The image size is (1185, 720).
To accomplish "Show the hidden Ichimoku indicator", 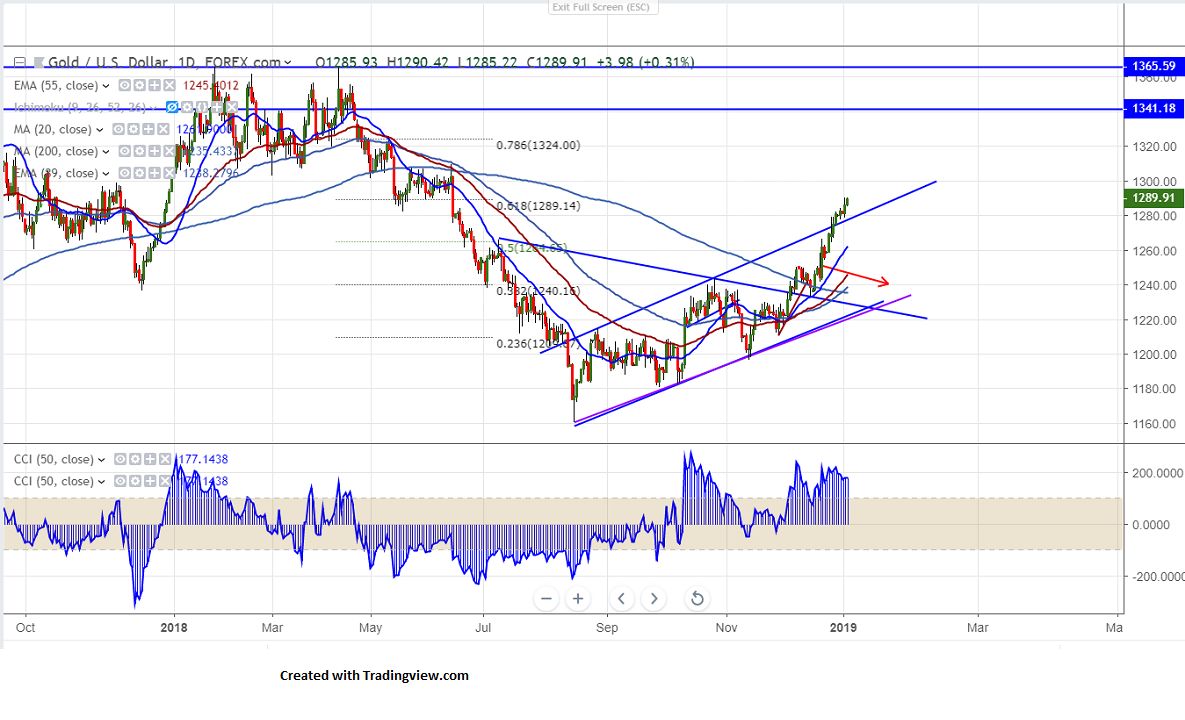I will pos(172,107).
